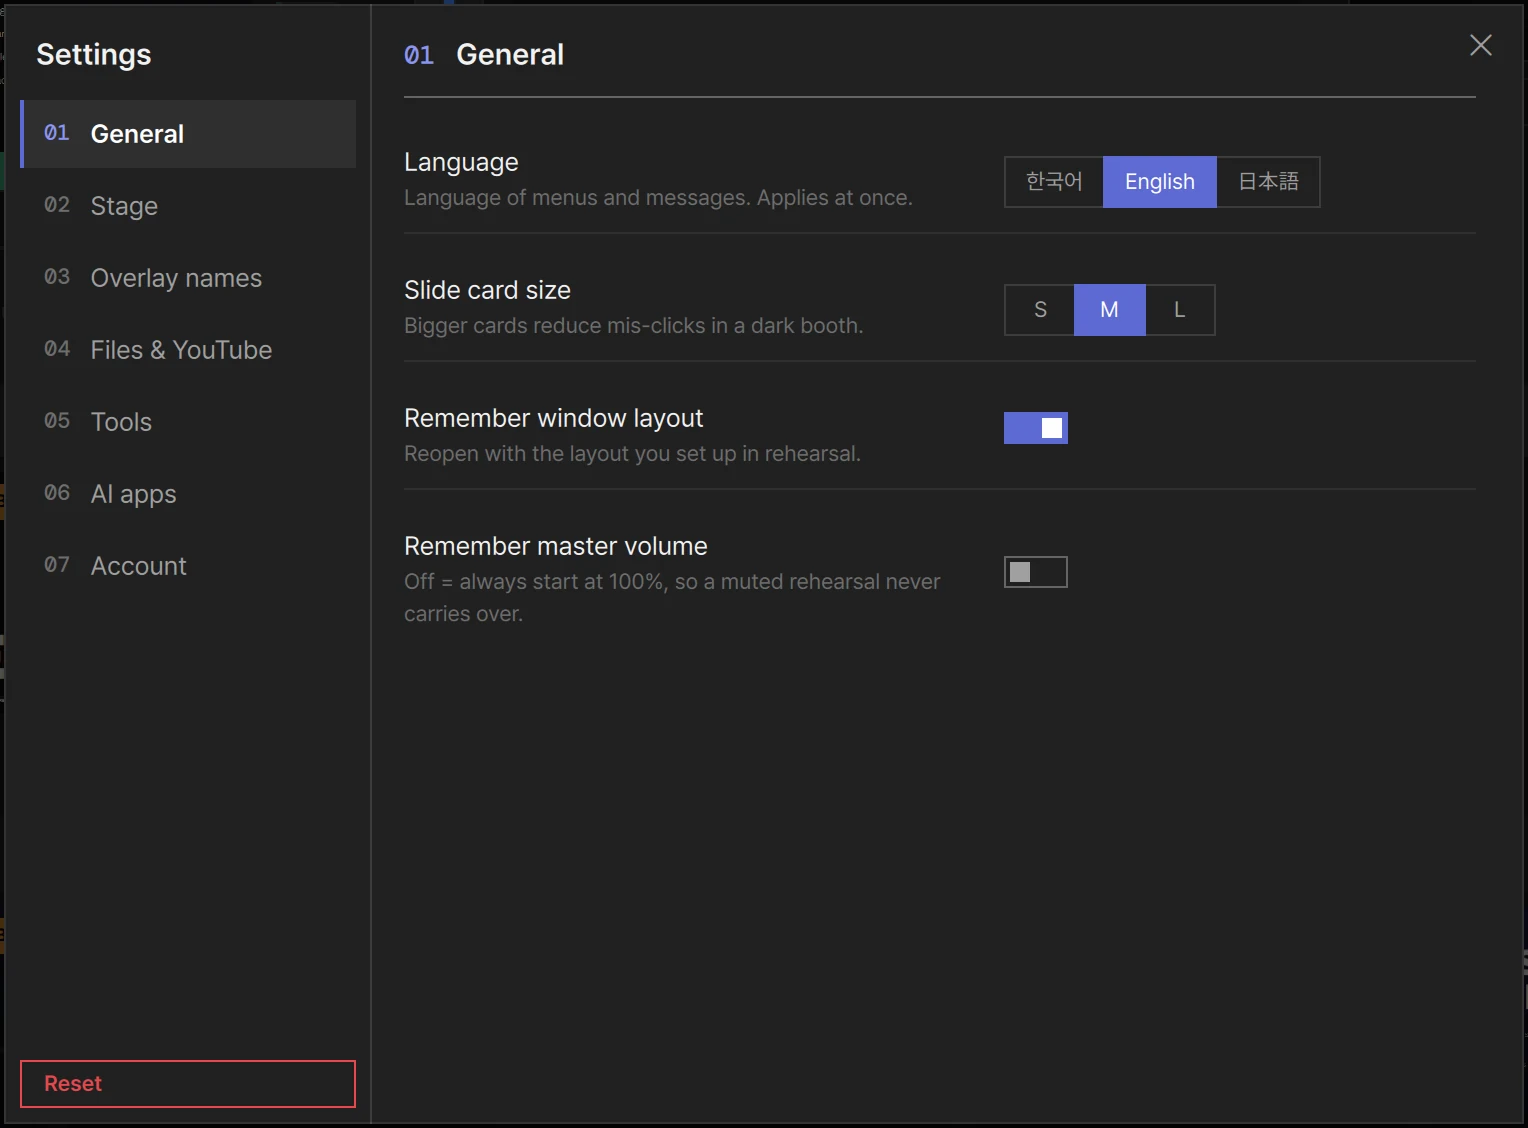Disable the Remember window layout toggle
1528x1128 pixels.
pos(1036,428)
